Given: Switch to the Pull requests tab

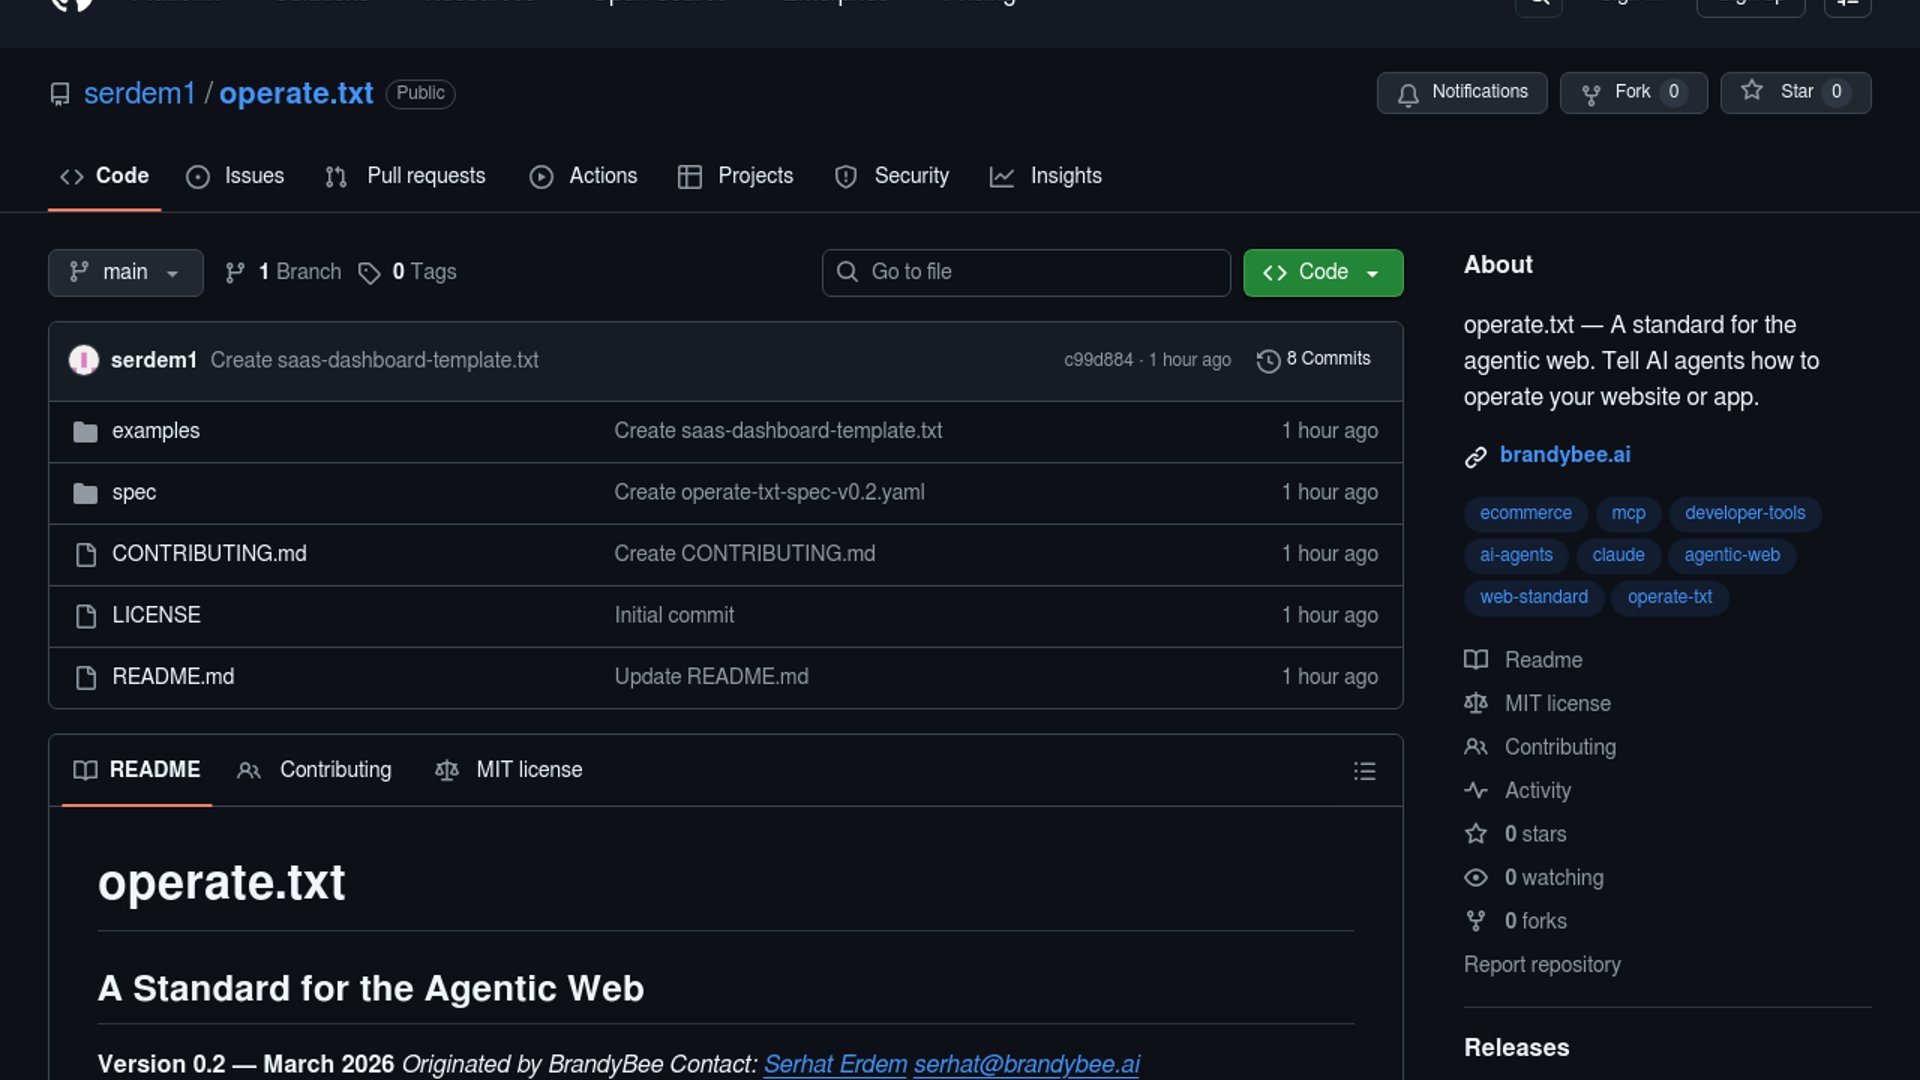Looking at the screenshot, I should pos(406,176).
